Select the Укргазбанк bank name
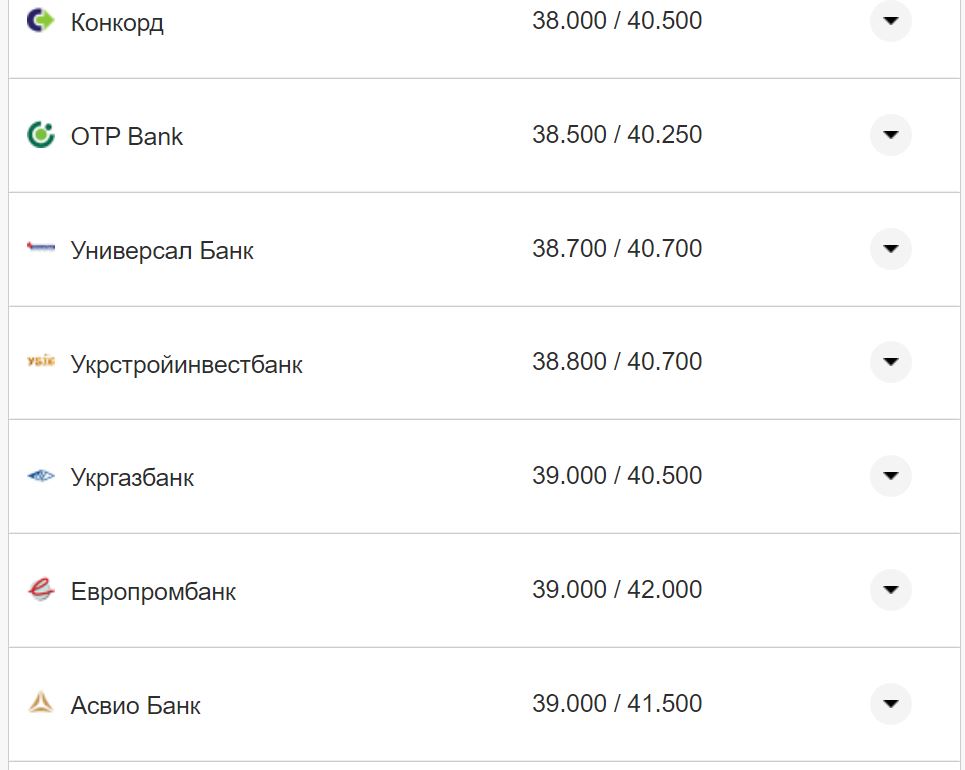 [132, 478]
